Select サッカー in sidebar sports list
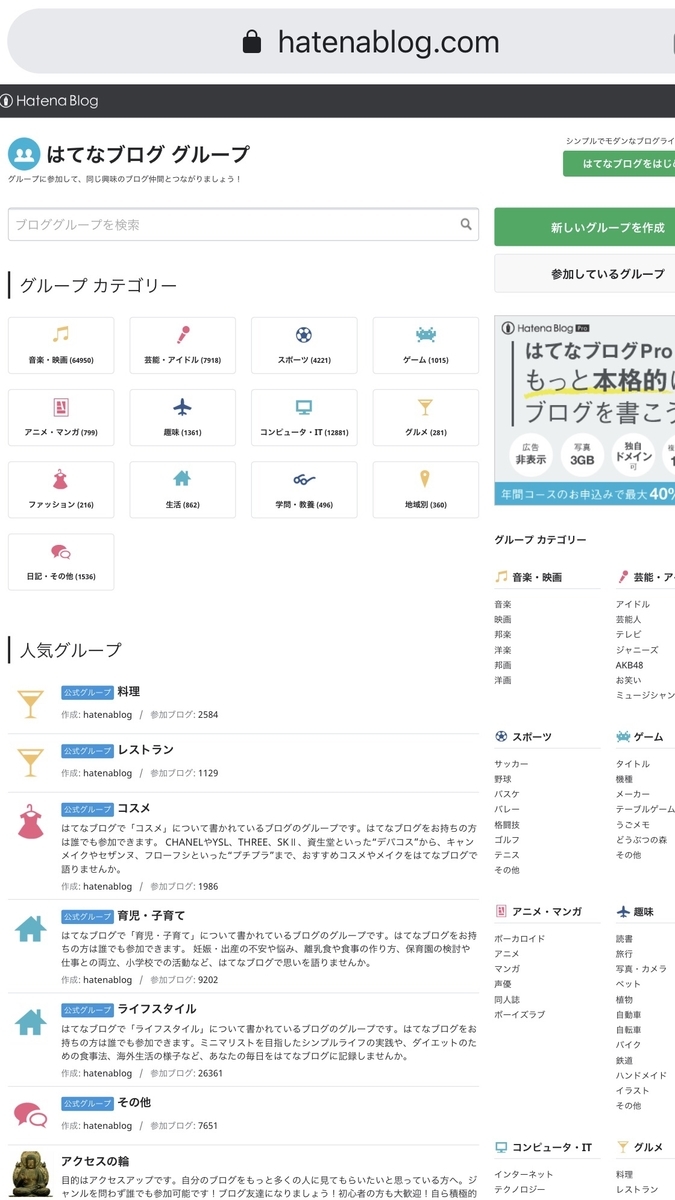Image resolution: width=675 pixels, height=1200 pixels. [x=511, y=764]
